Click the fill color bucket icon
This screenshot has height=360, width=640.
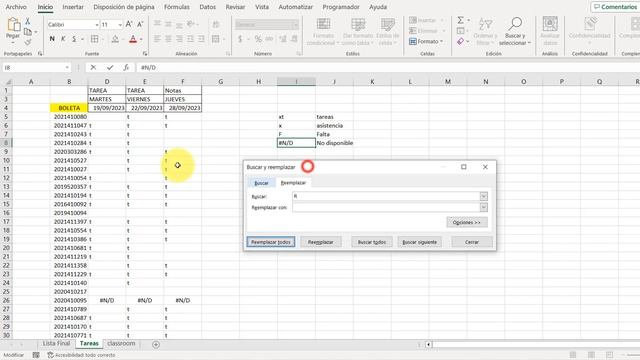pyautogui.click(x=115, y=39)
